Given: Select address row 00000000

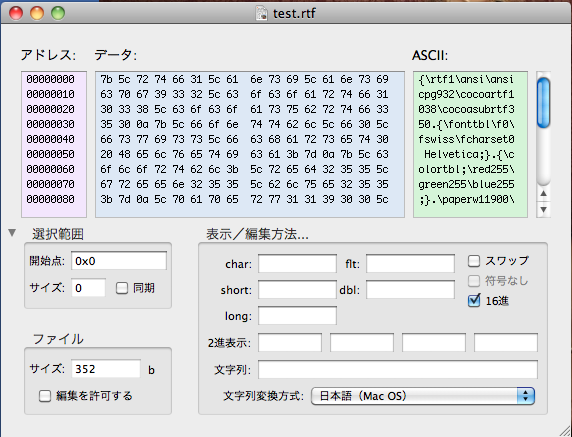Looking at the screenshot, I should [50, 79].
